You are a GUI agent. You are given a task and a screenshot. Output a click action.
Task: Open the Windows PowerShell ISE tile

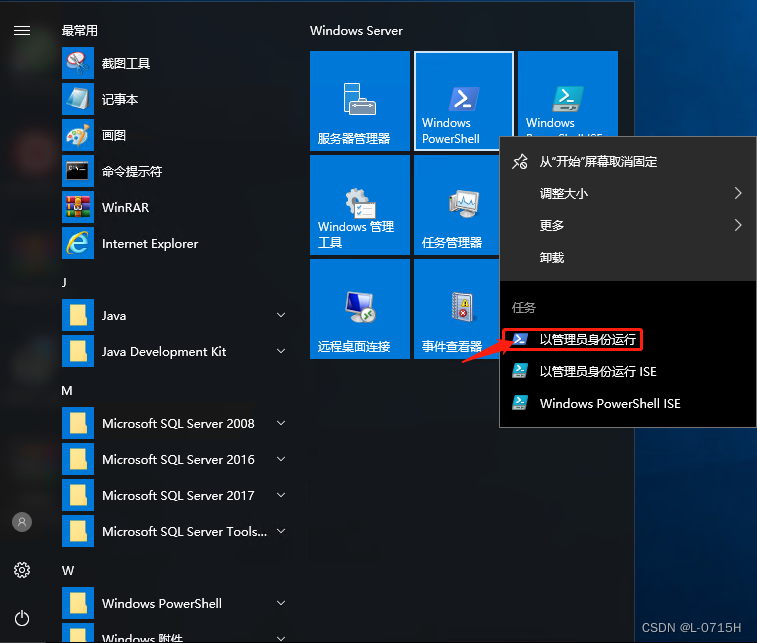pos(568,94)
